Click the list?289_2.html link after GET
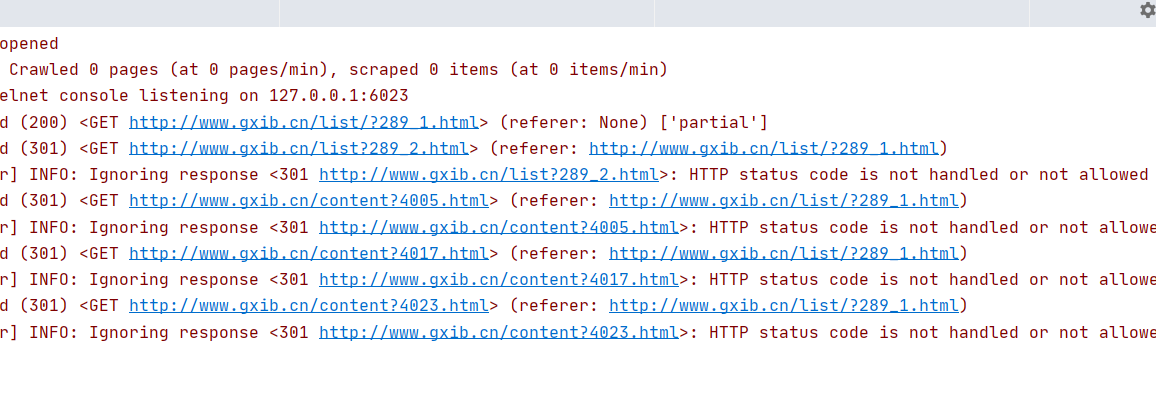 pyautogui.click(x=299, y=149)
